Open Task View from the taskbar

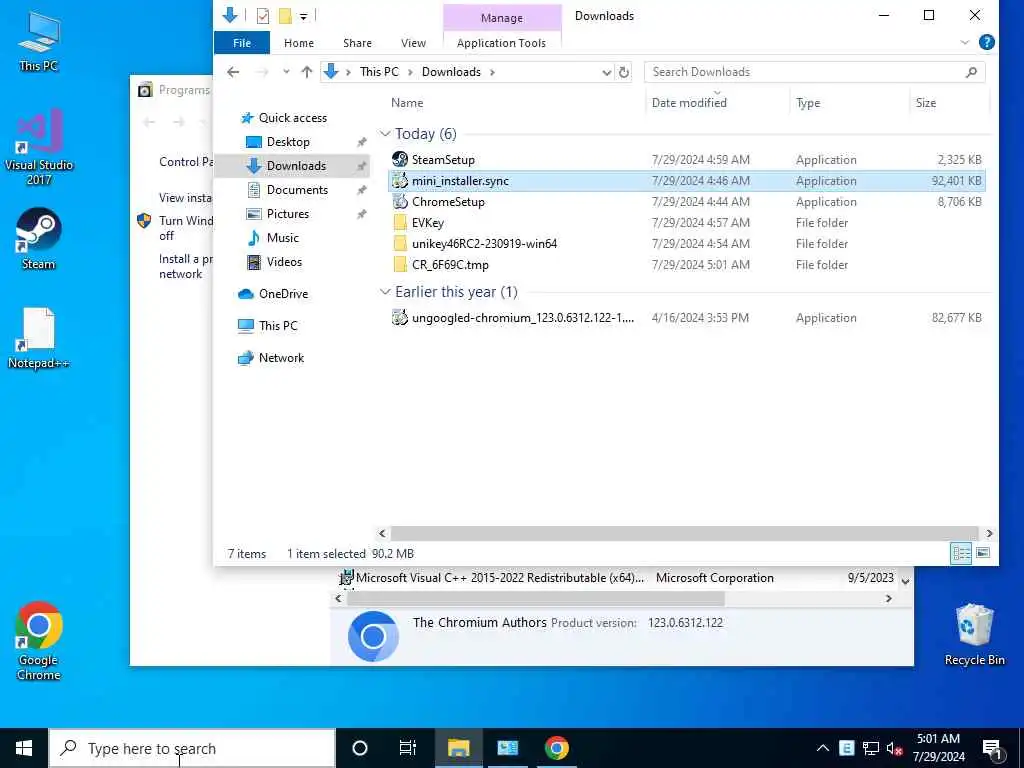(x=408, y=748)
